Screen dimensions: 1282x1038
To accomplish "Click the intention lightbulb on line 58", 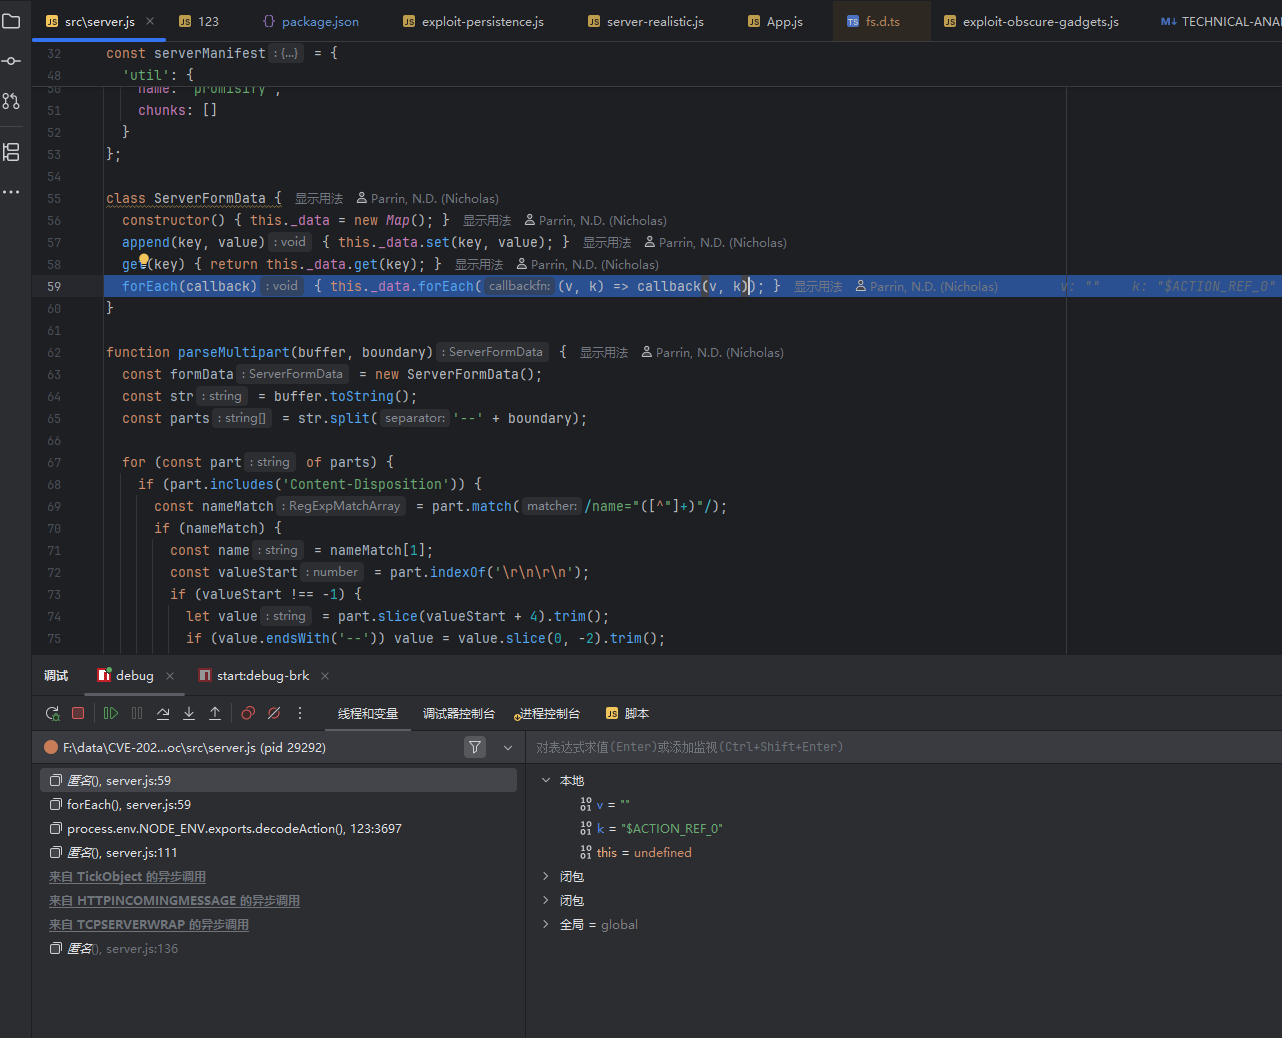I will pyautogui.click(x=143, y=260).
